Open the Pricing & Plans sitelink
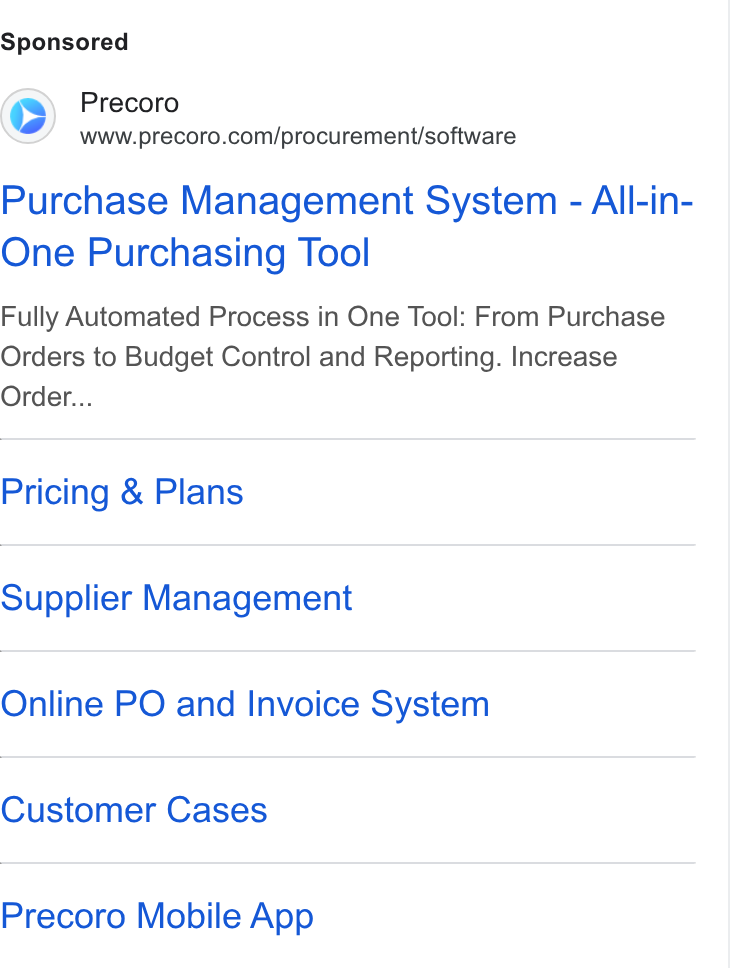 pos(122,492)
